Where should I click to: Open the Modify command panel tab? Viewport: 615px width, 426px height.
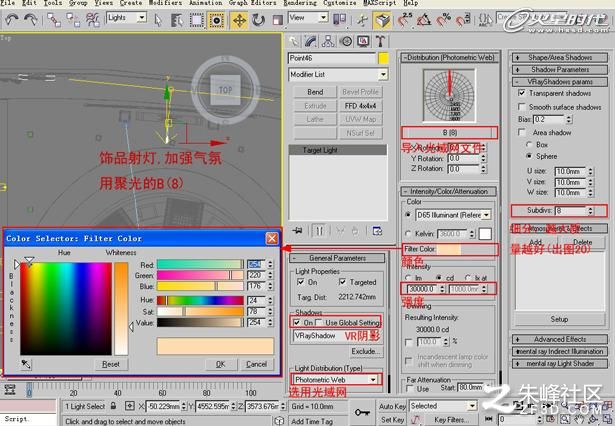coord(311,41)
